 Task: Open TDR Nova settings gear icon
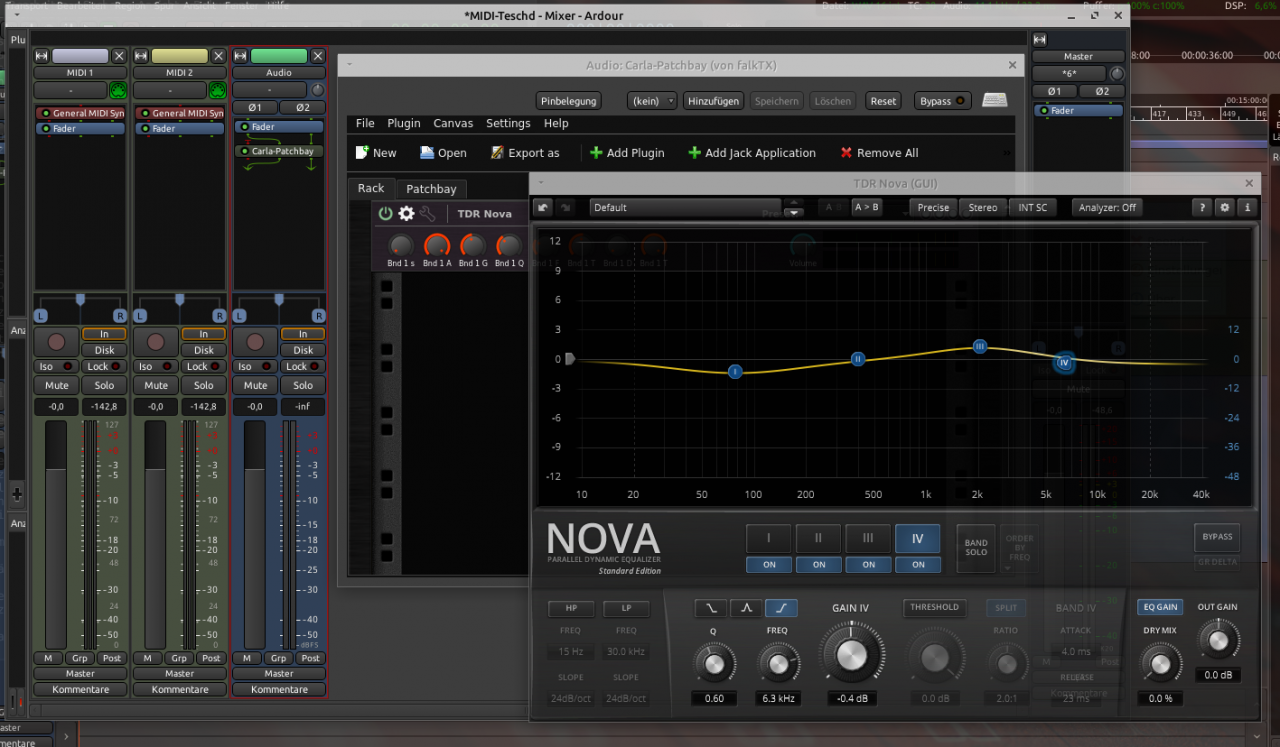[1225, 207]
